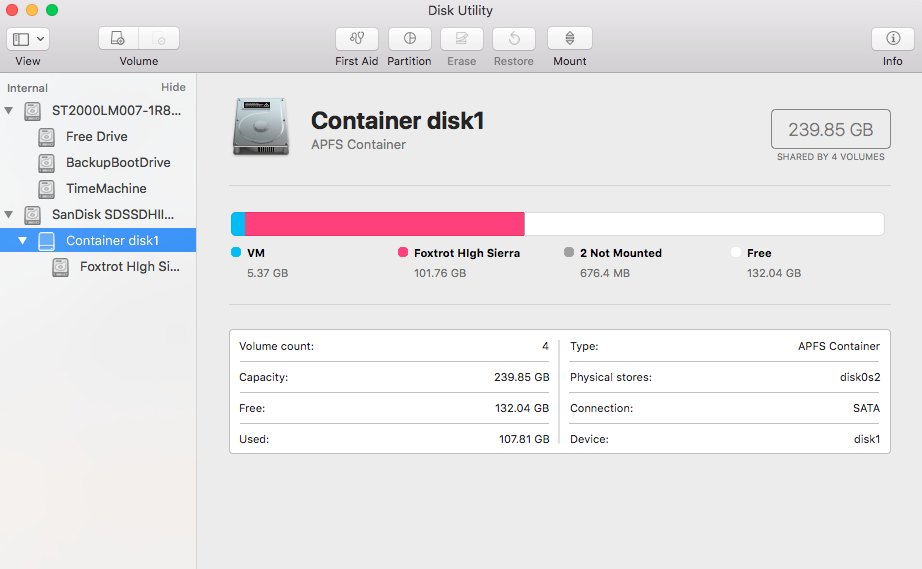Run First Aid on the selected disk

pyautogui.click(x=356, y=39)
